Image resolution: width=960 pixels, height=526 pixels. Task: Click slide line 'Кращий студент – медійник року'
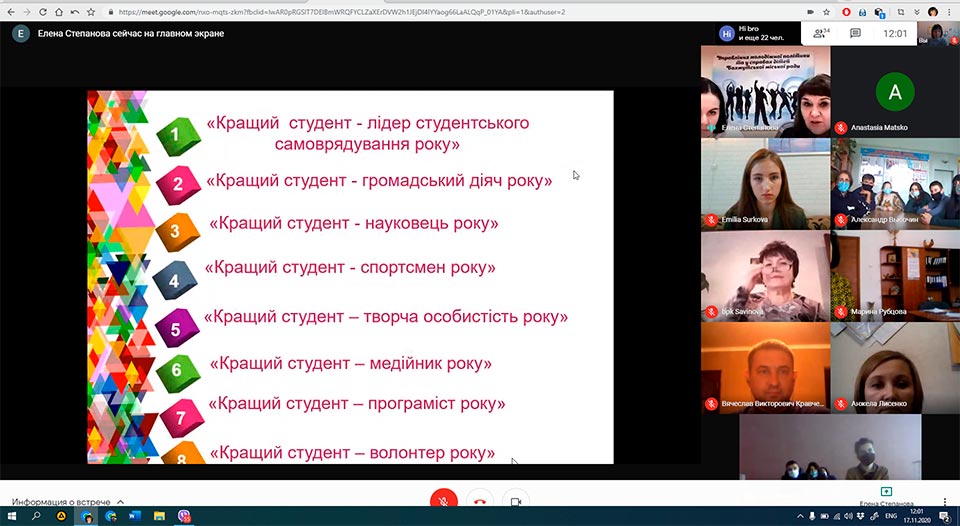pos(350,363)
